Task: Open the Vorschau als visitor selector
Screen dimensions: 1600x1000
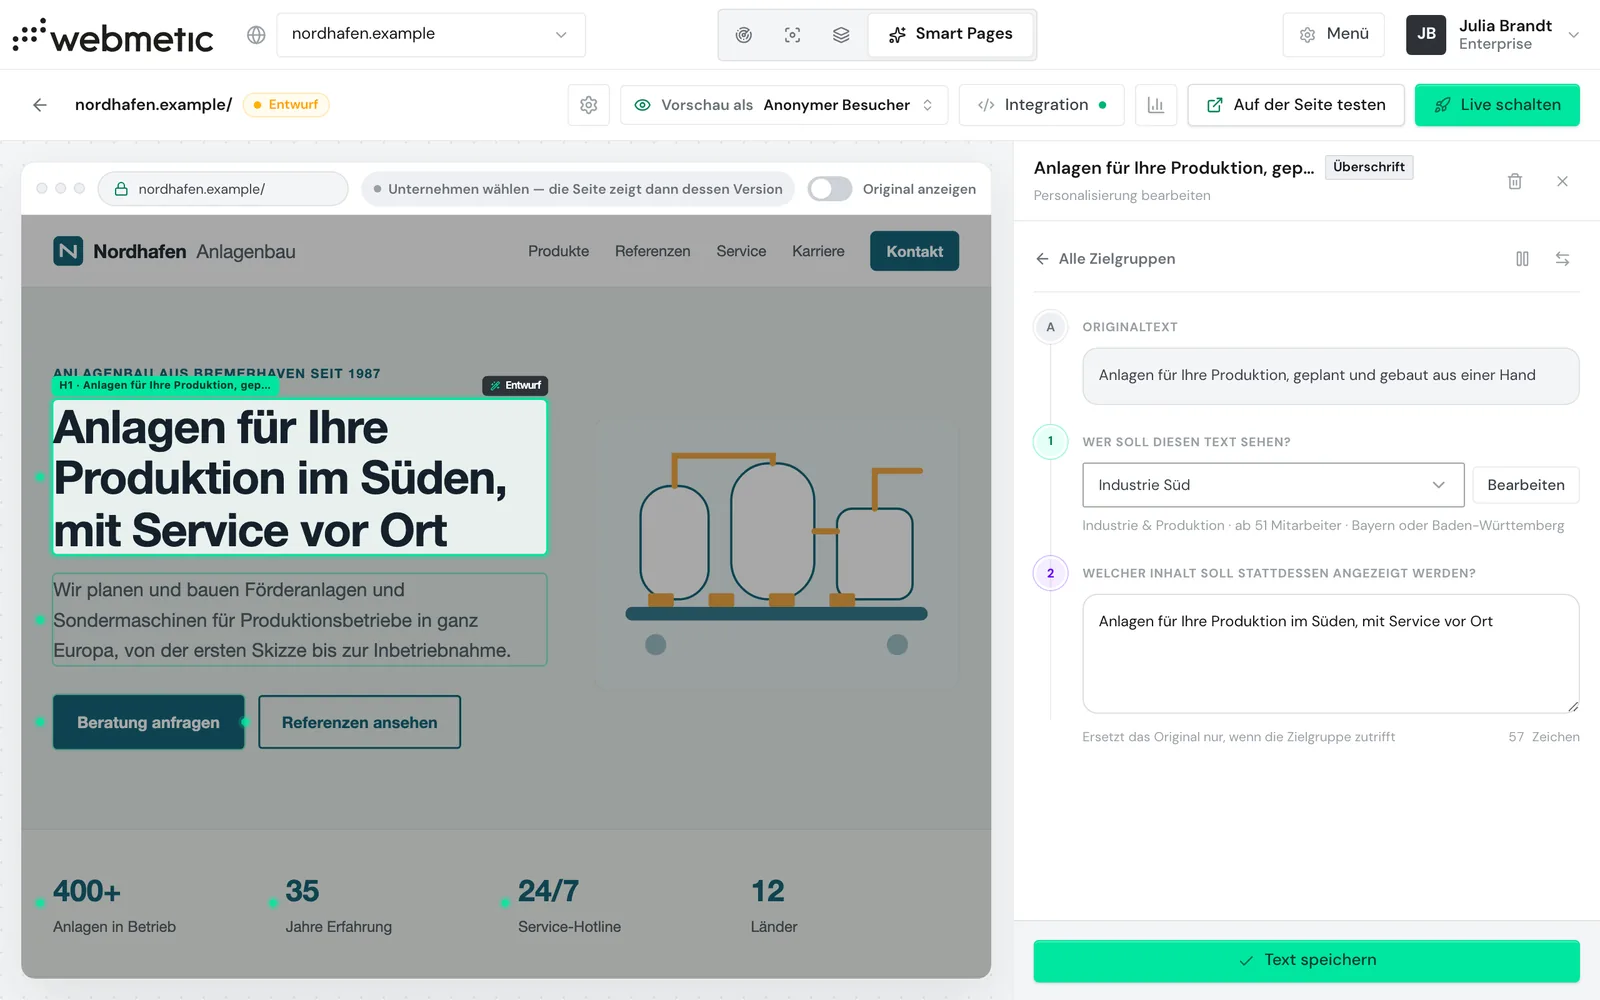Action: pos(783,105)
